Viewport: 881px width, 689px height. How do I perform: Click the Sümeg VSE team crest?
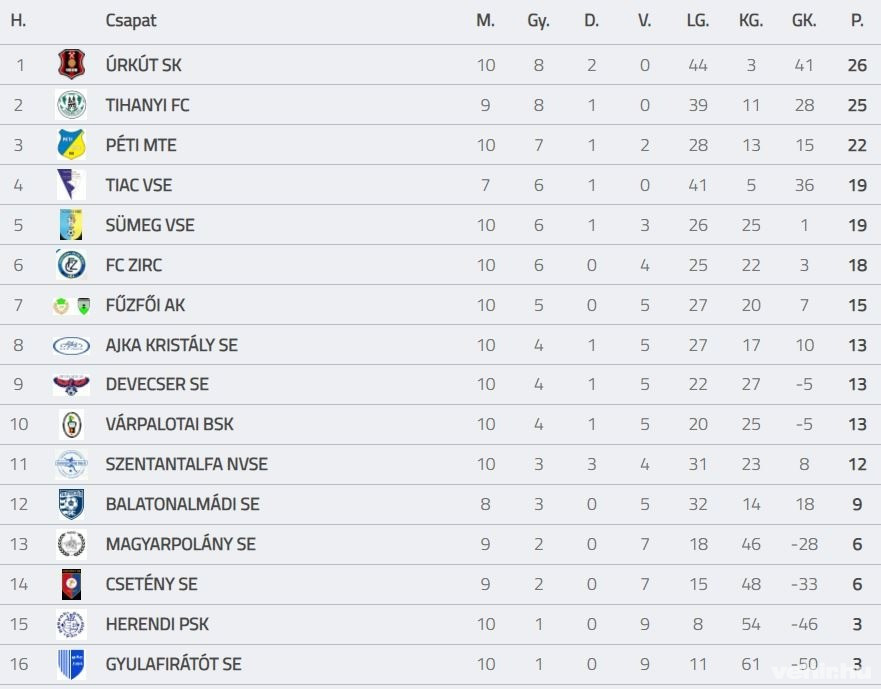(x=71, y=225)
